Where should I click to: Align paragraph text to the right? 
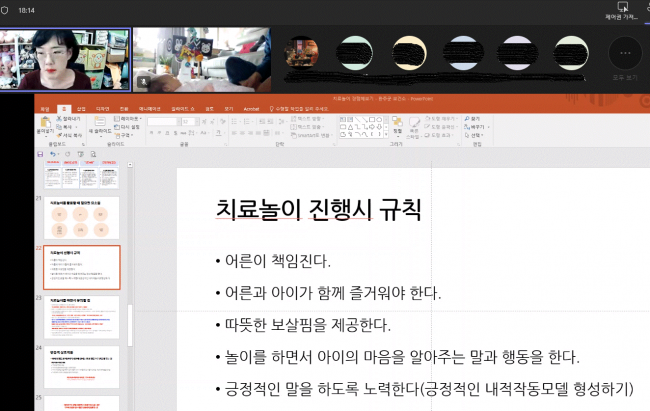point(250,133)
